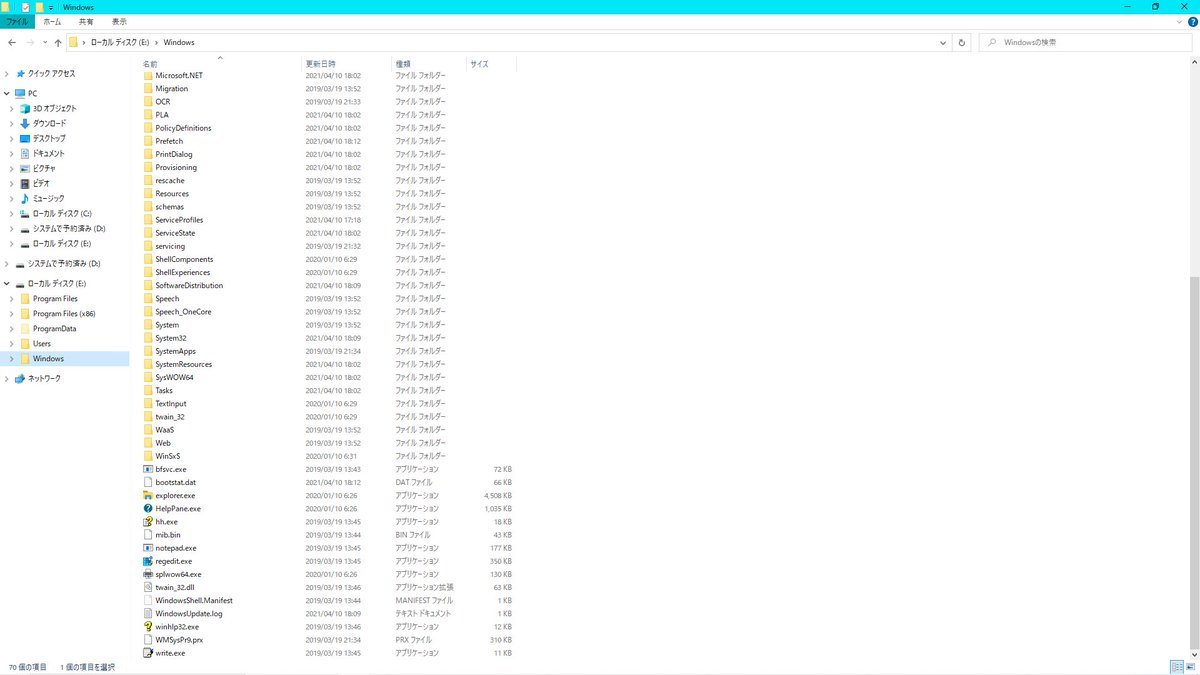Image resolution: width=1200 pixels, height=675 pixels.
Task: Click the Back navigation arrow
Action: point(11,43)
